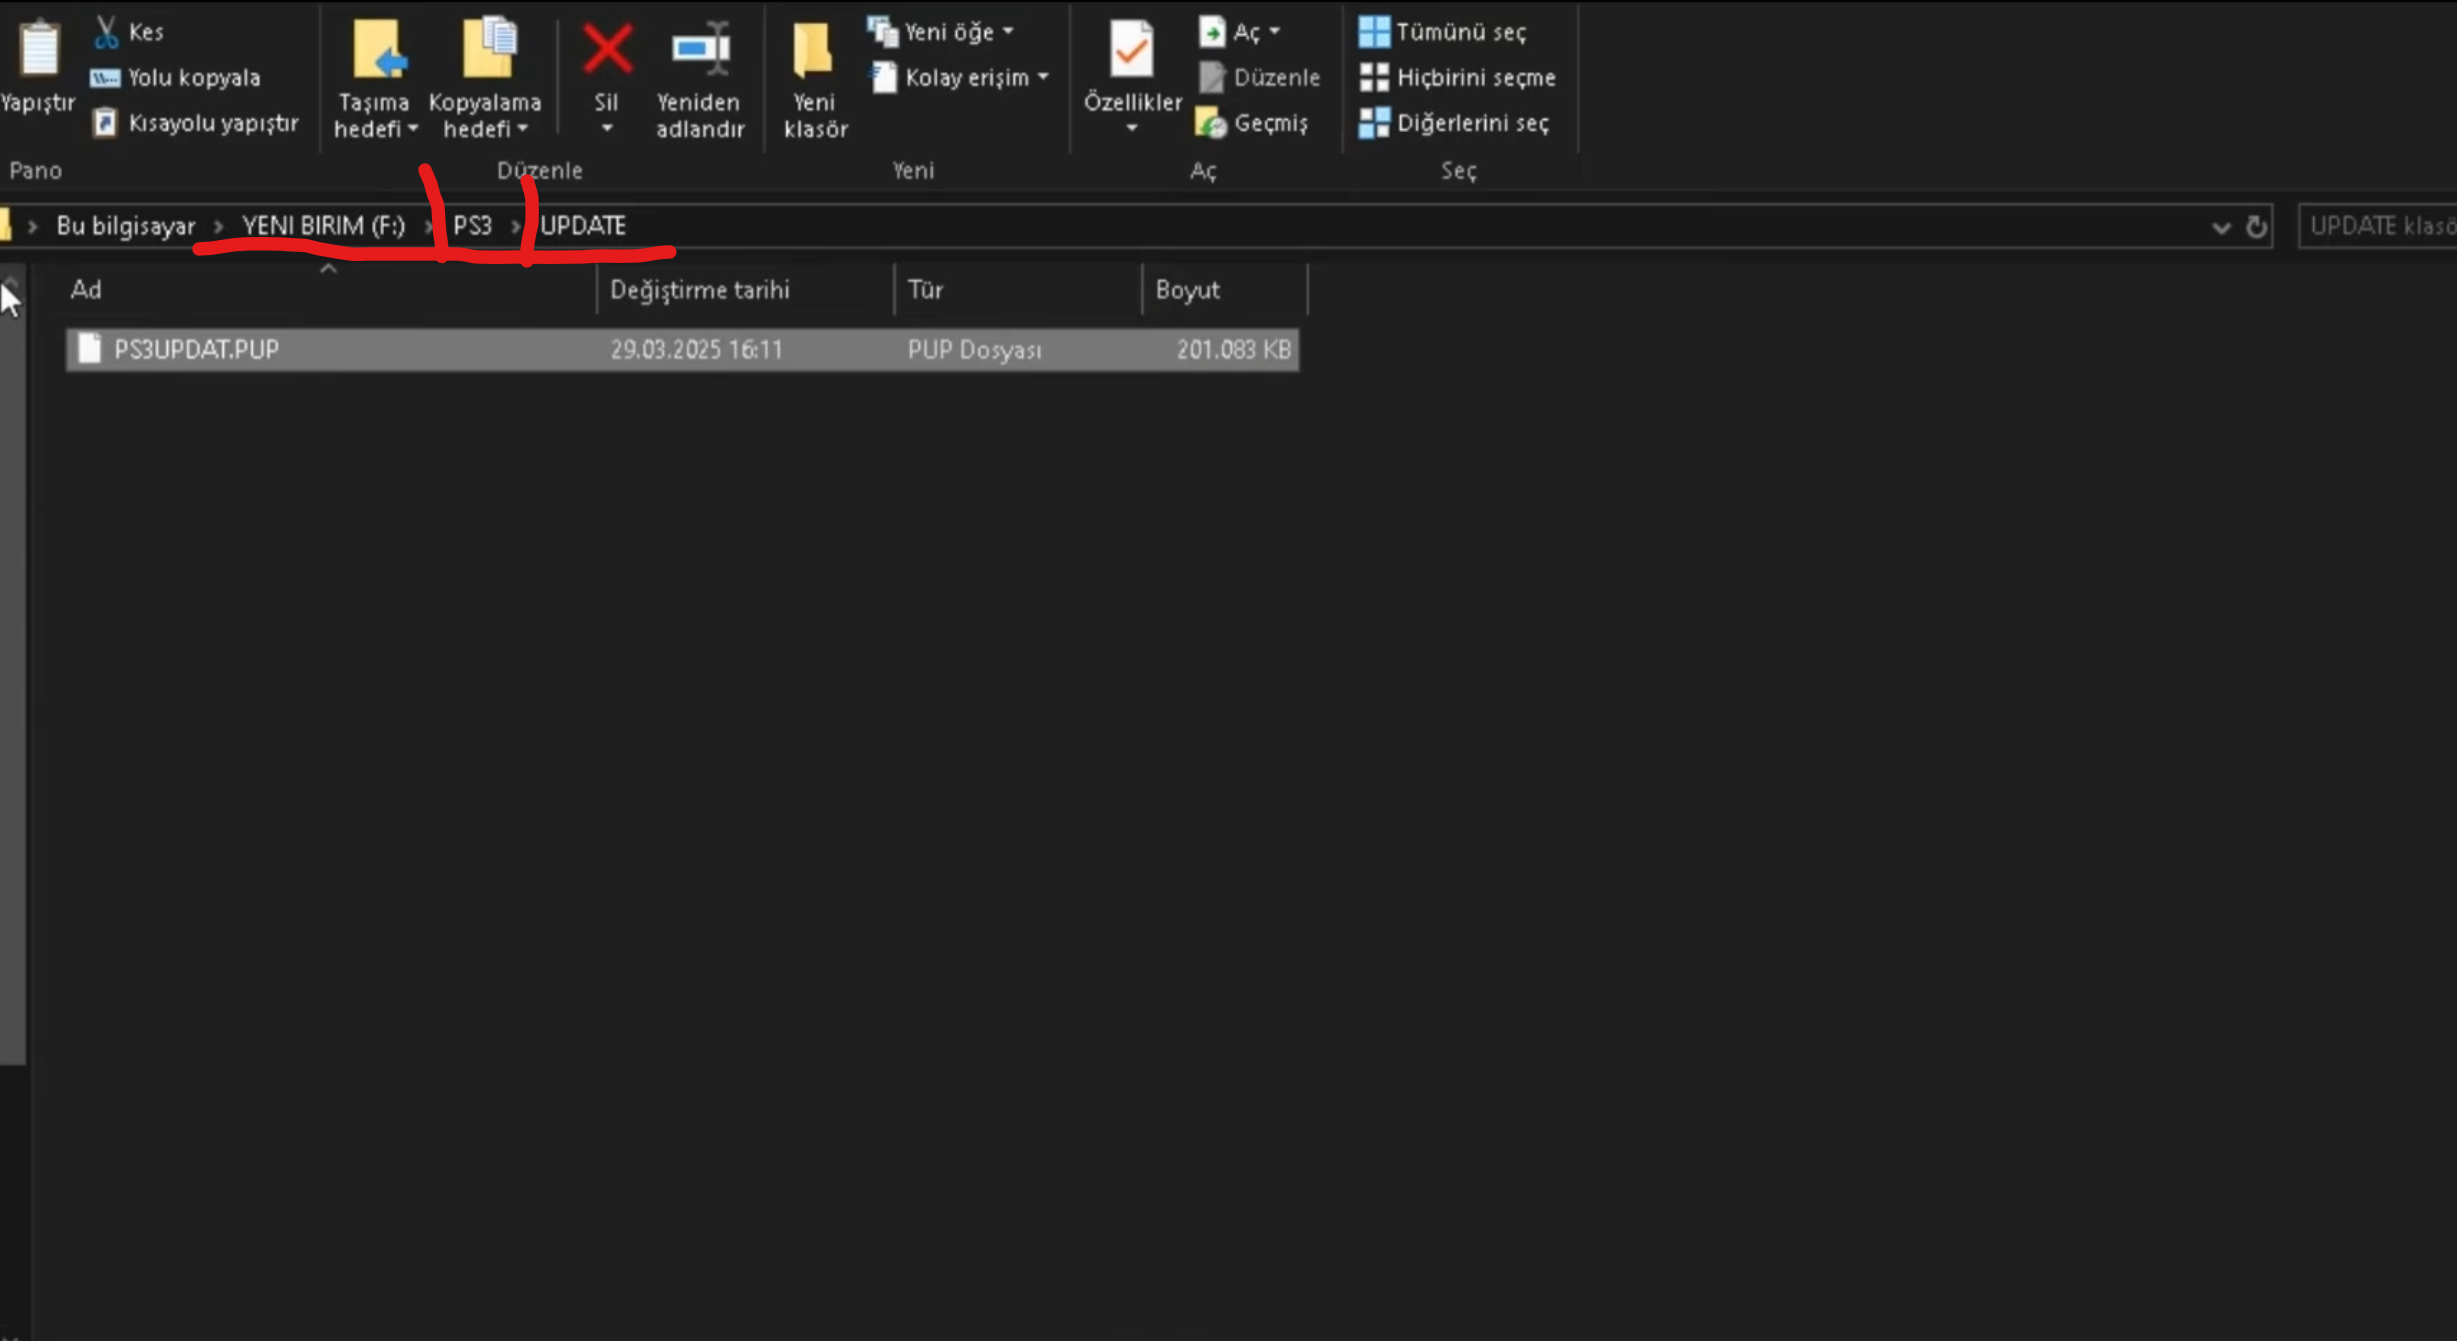The image size is (2457, 1341).
Task: Click Yolu kopyala (Copy path)
Action: [193, 78]
